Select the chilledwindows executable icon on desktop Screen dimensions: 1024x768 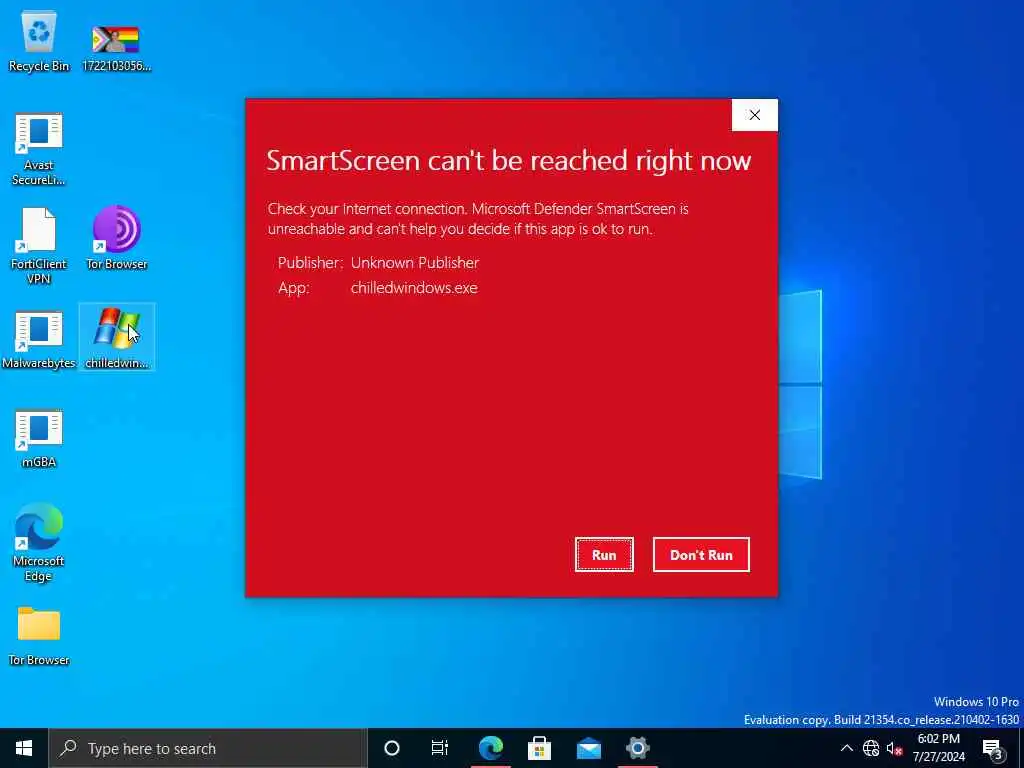[116, 338]
